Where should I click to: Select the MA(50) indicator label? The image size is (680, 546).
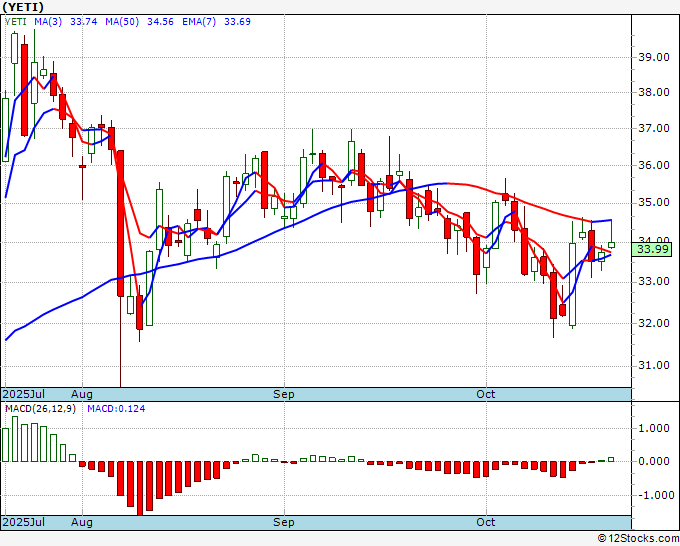(x=122, y=22)
